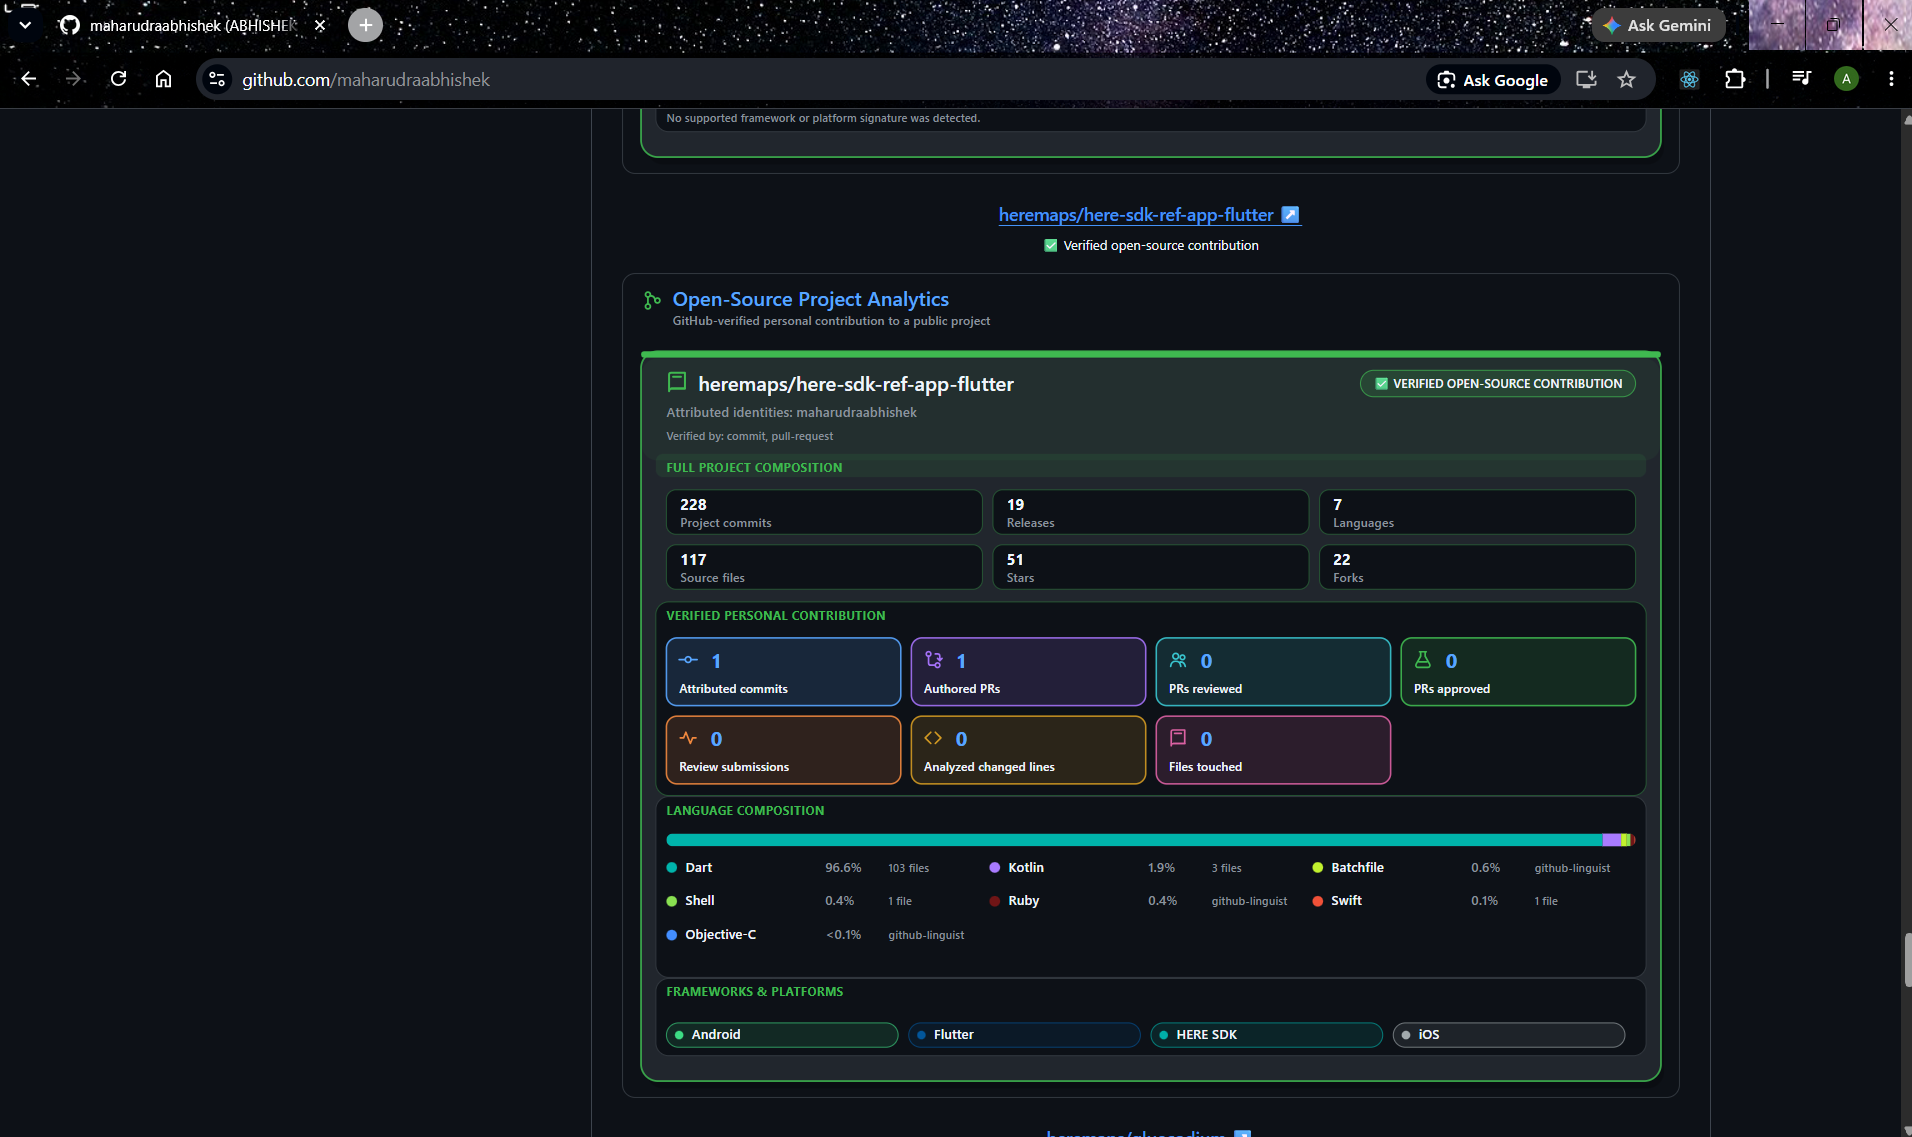Click the 51 Stars card

pos(1150,567)
